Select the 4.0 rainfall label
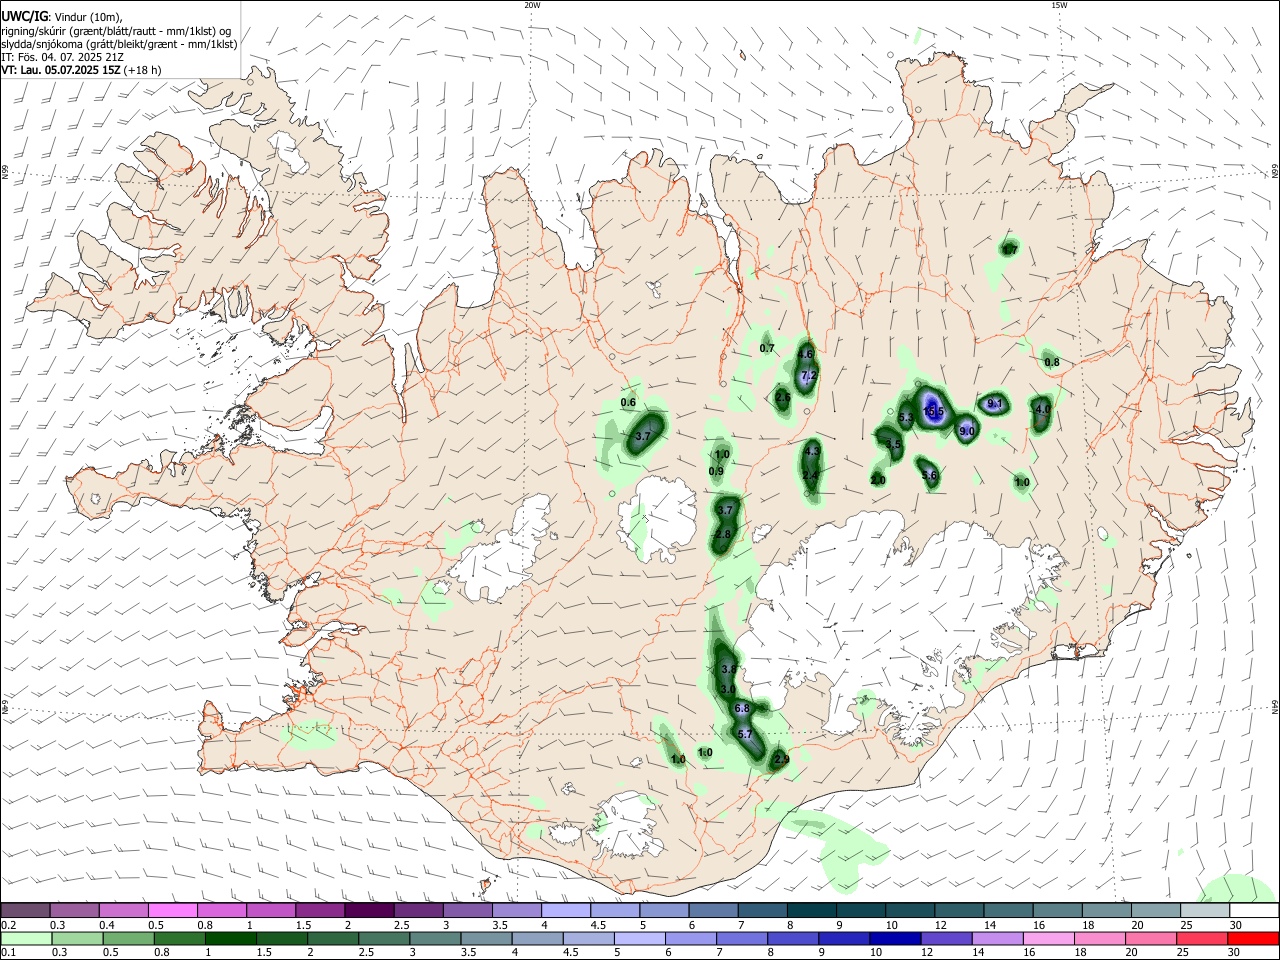 (1042, 409)
